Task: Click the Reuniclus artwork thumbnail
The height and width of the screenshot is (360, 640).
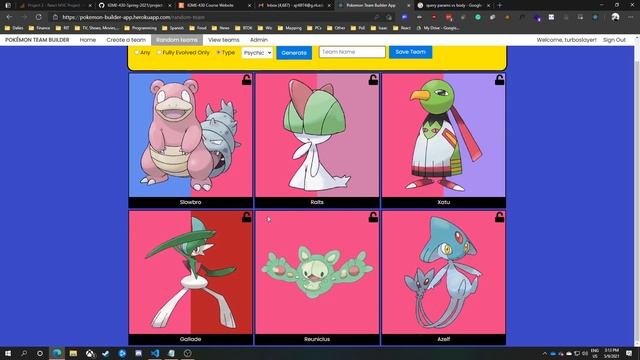Action: click(317, 272)
